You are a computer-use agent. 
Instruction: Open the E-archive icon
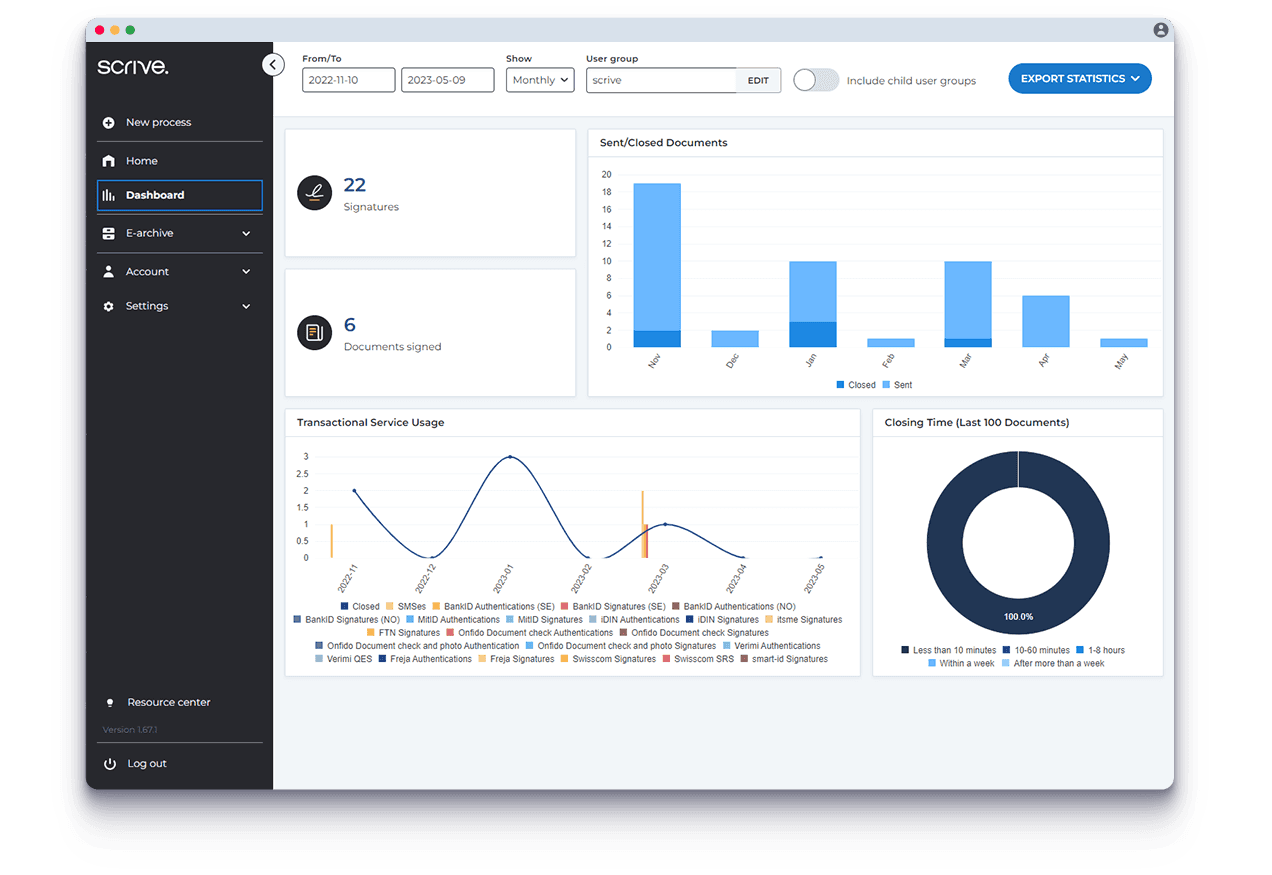110,233
